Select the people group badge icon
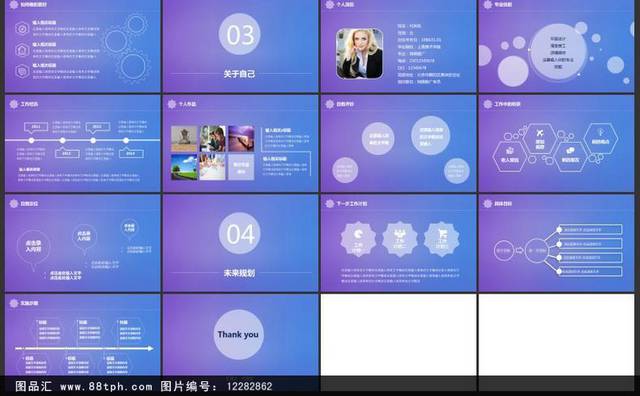 coord(400,238)
